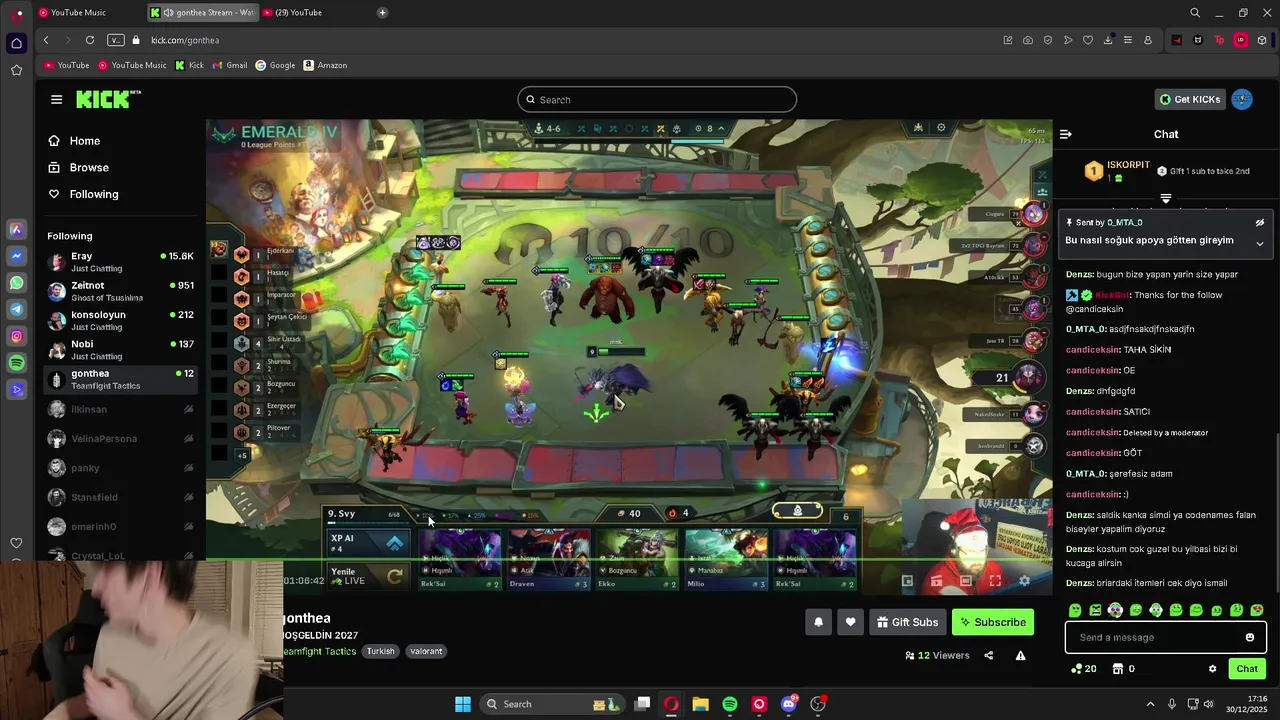The width and height of the screenshot is (1280, 720).
Task: Open Spotify from Windows taskbar
Action: (730, 704)
